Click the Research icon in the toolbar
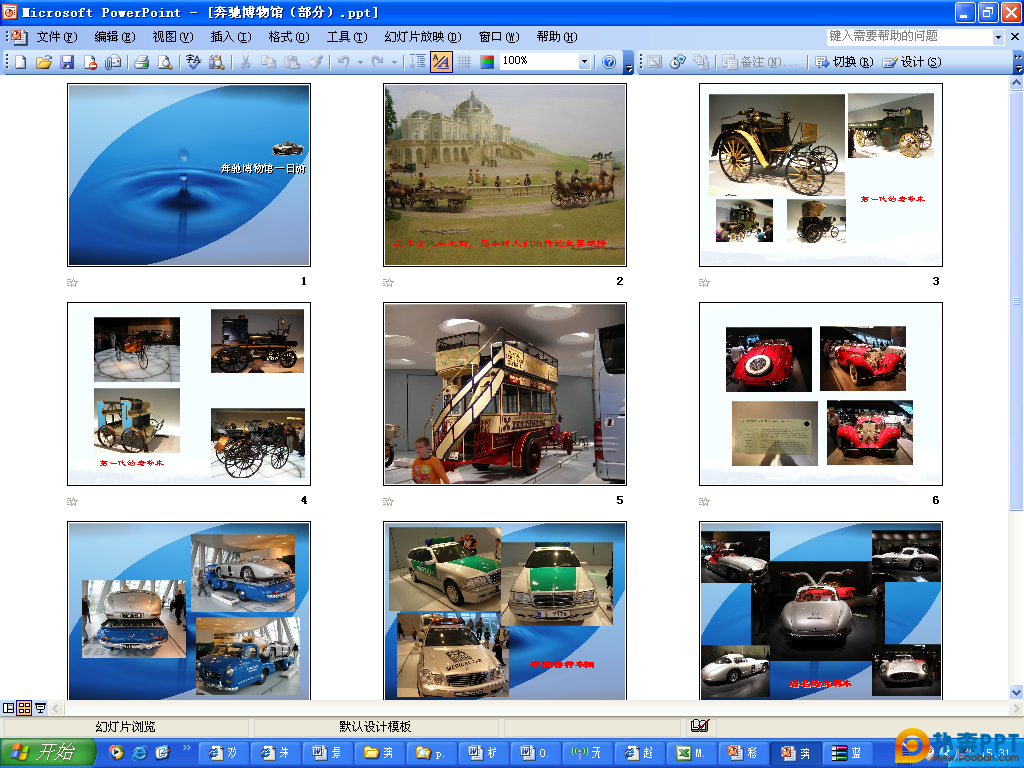The image size is (1024, 768). pos(216,62)
